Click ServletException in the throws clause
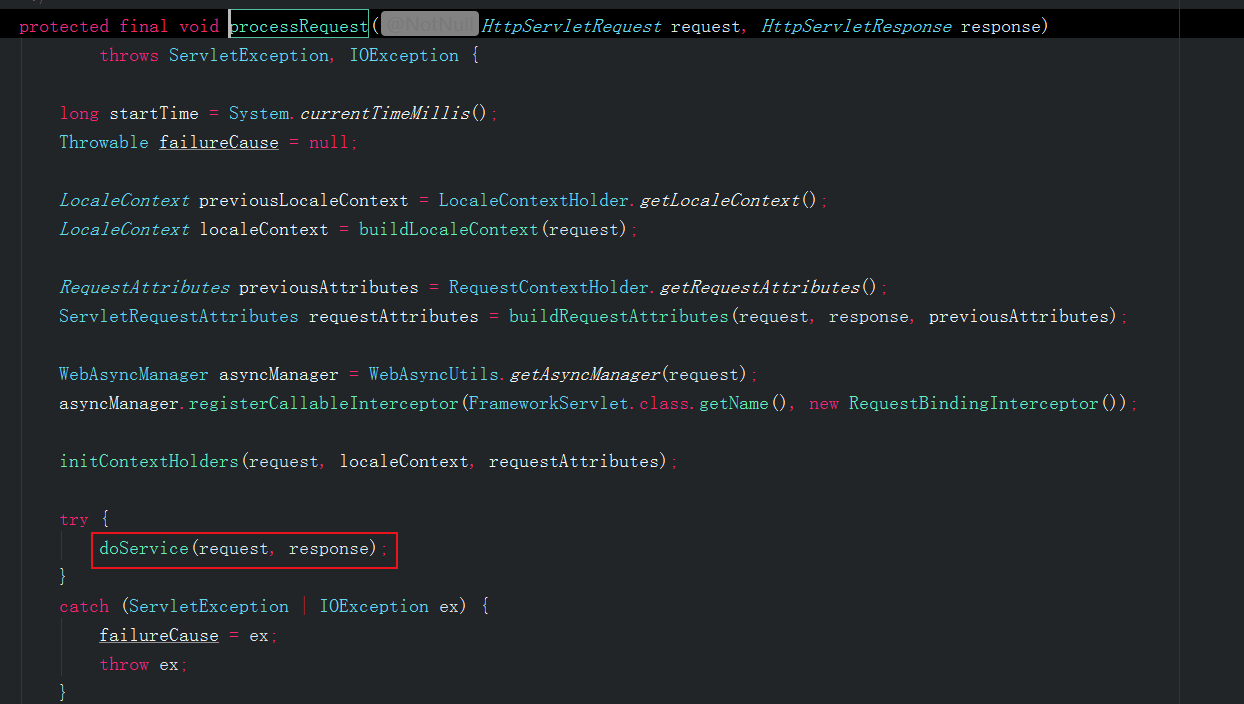1244x704 pixels. click(248, 55)
